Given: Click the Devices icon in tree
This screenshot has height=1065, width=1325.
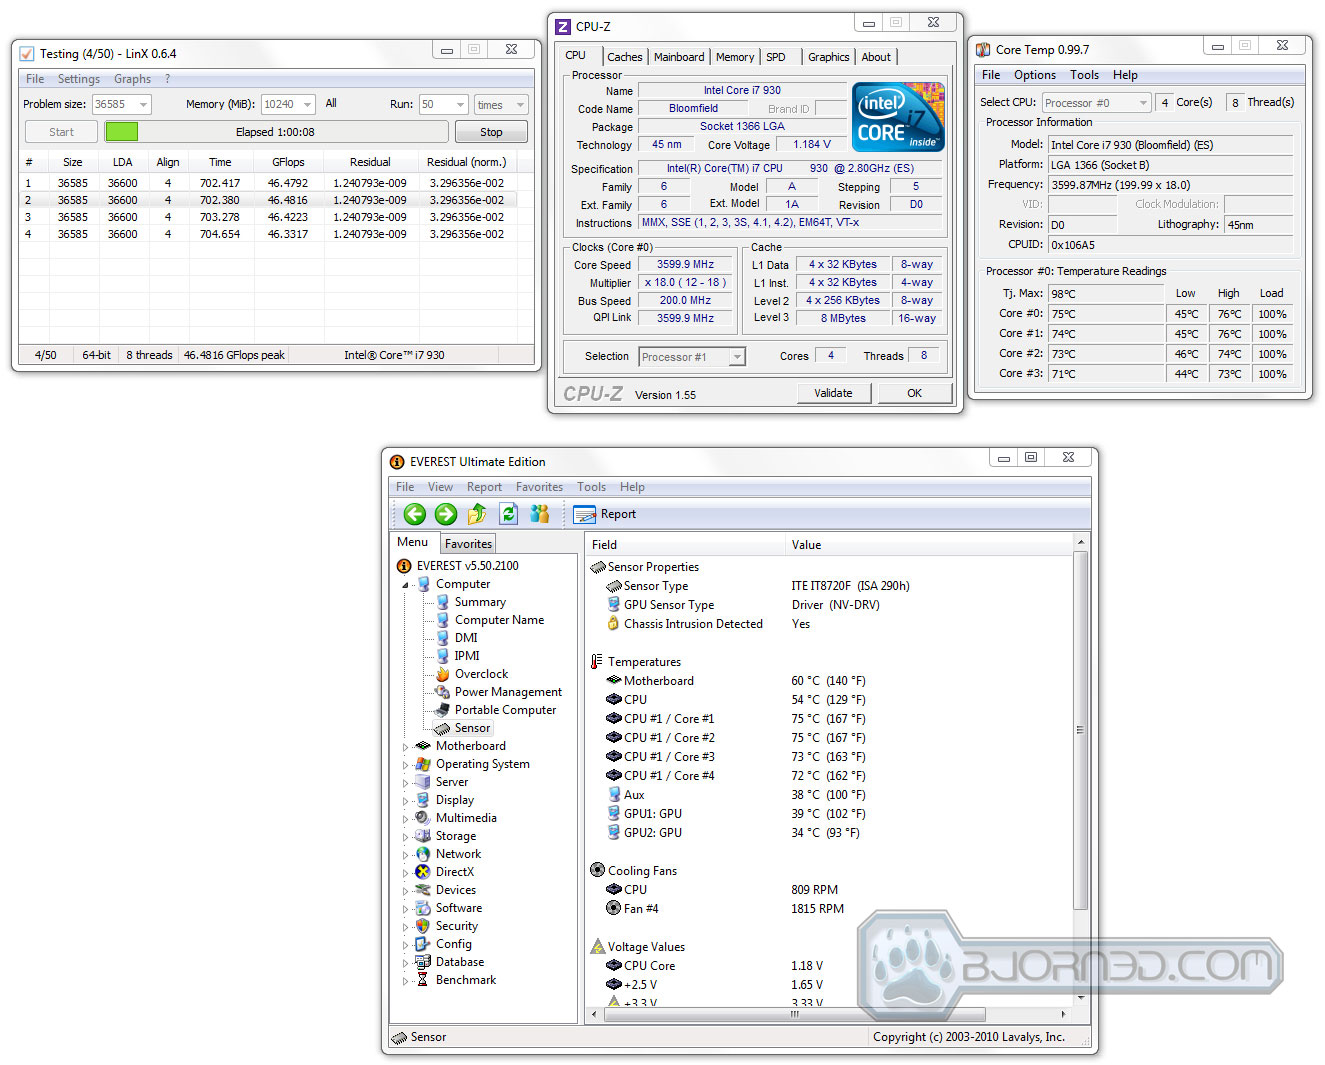Looking at the screenshot, I should pyautogui.click(x=423, y=890).
